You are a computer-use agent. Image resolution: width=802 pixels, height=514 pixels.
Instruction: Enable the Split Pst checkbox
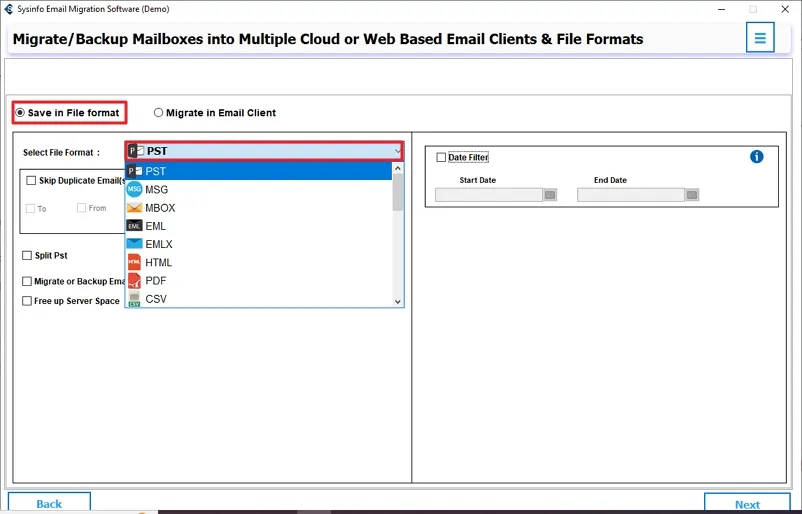27,255
